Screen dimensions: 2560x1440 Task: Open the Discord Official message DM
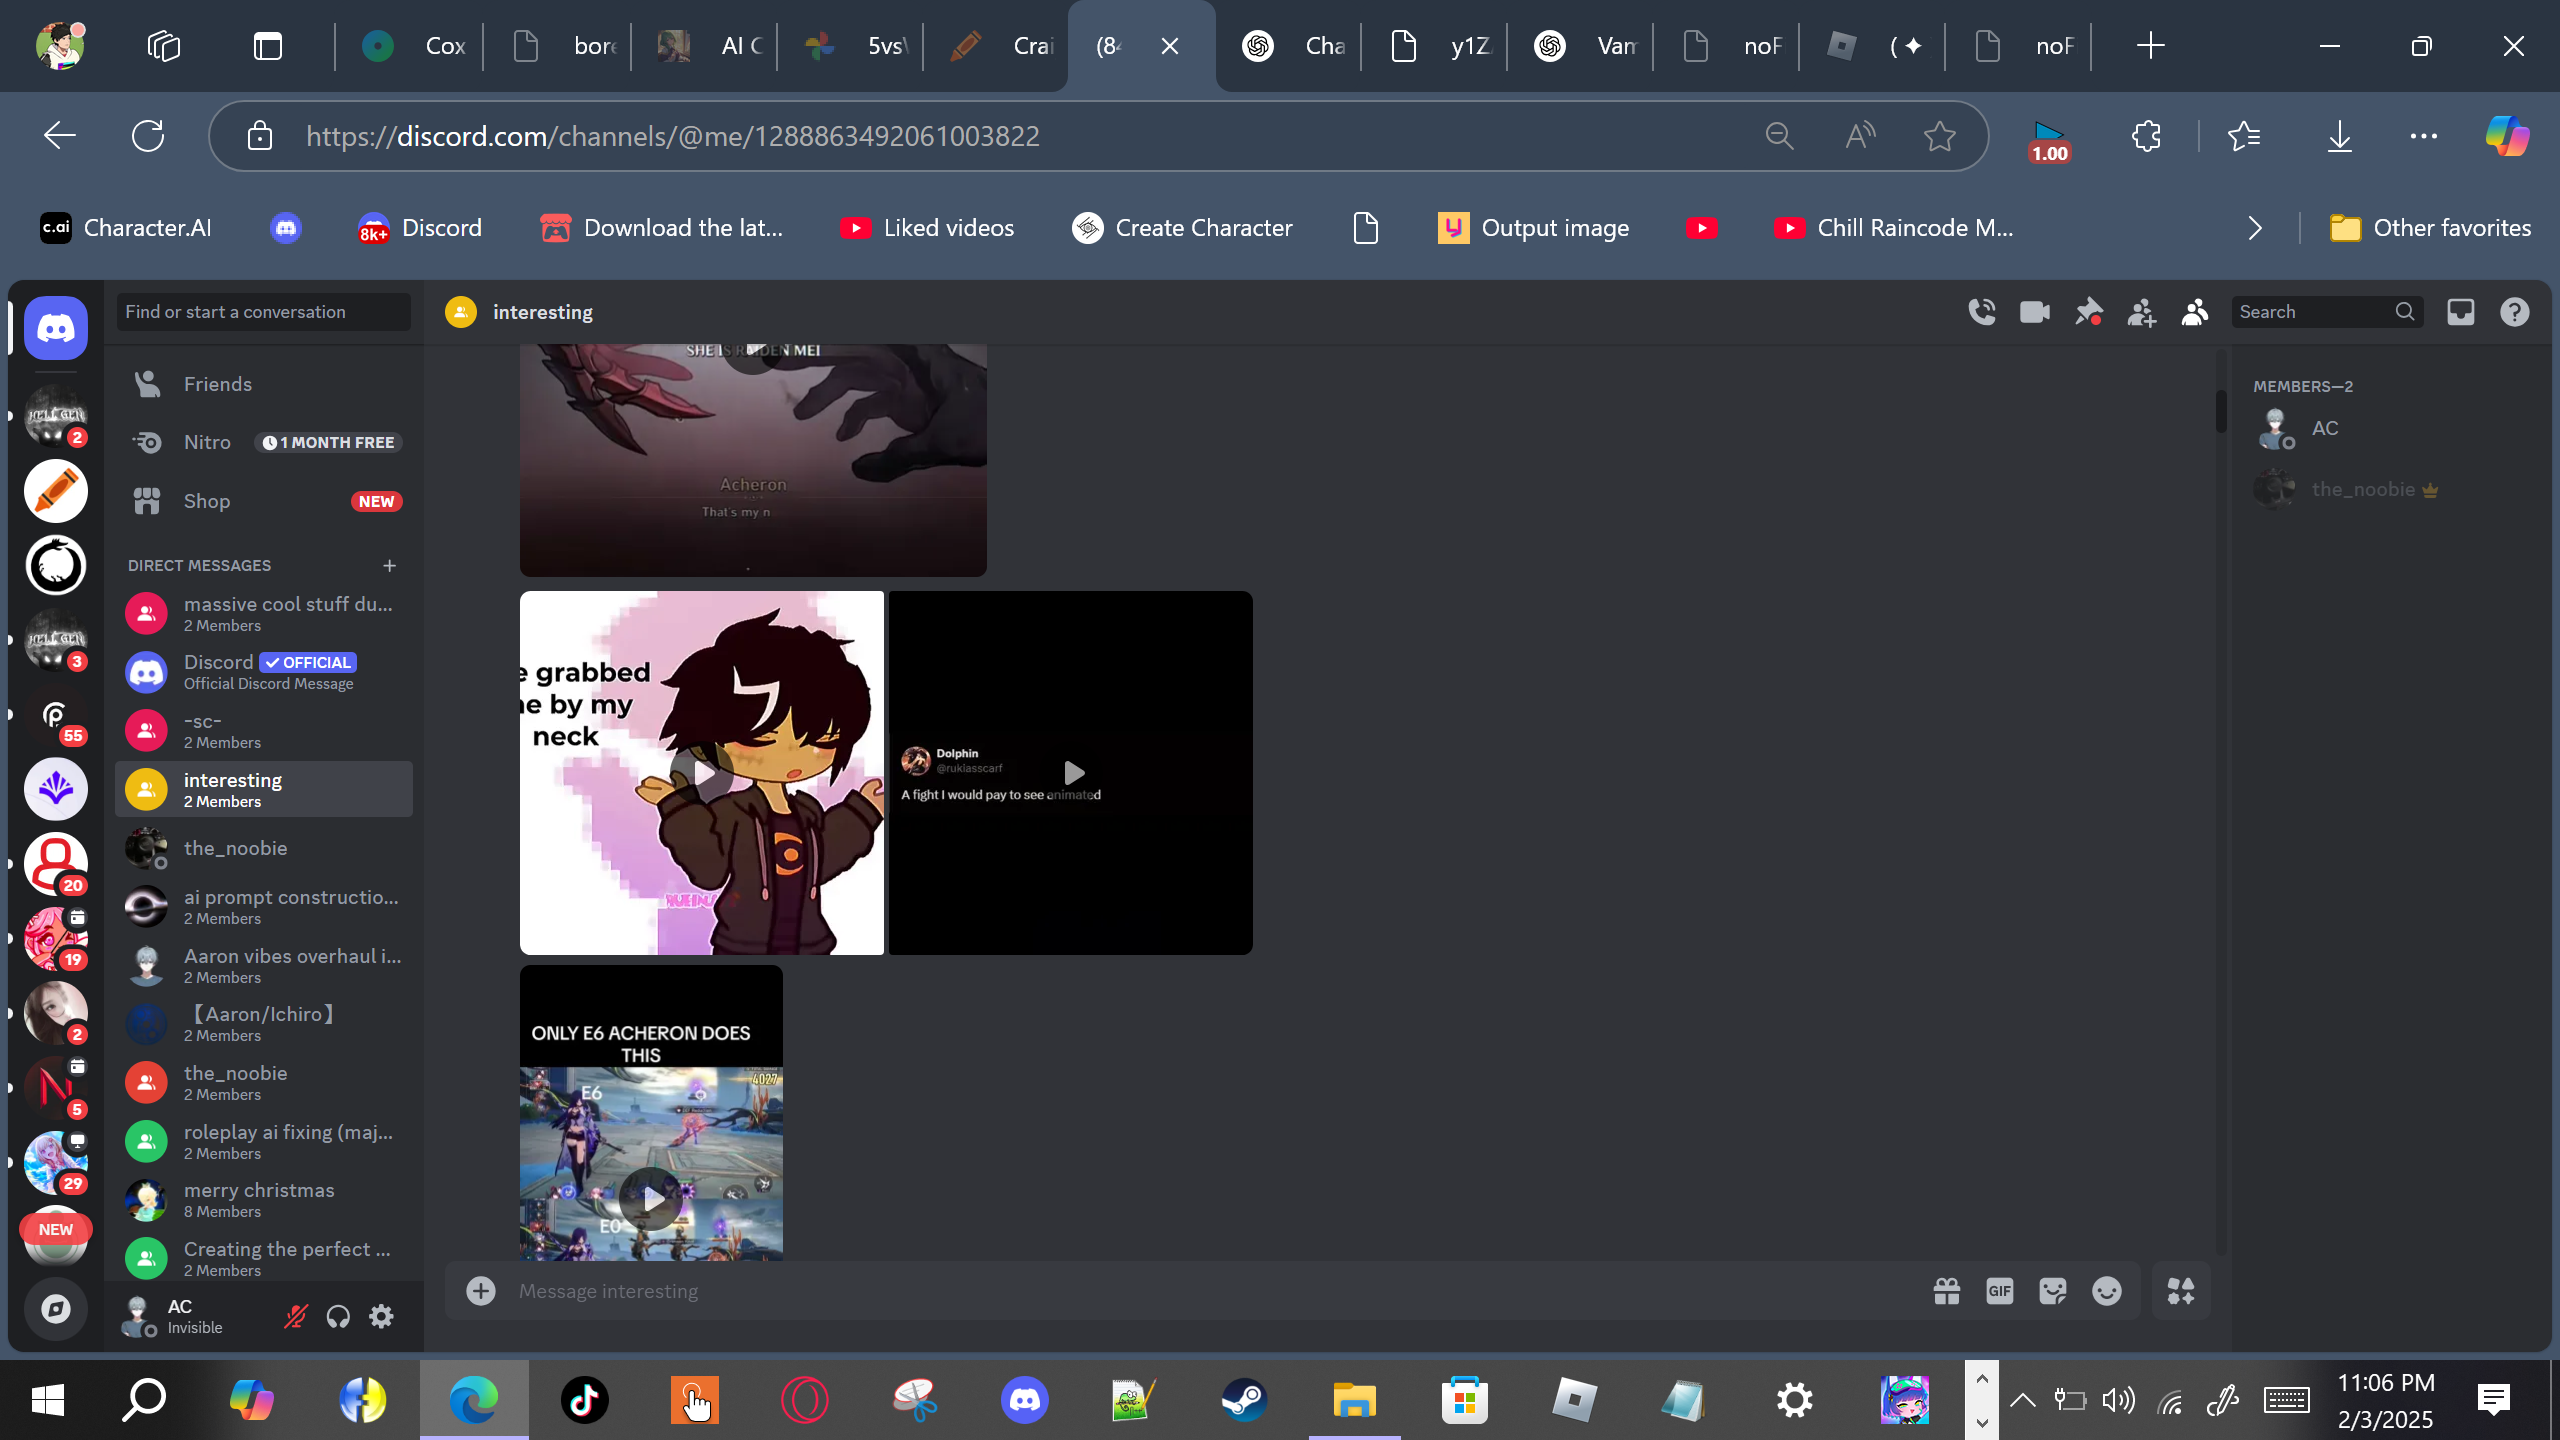coord(264,672)
